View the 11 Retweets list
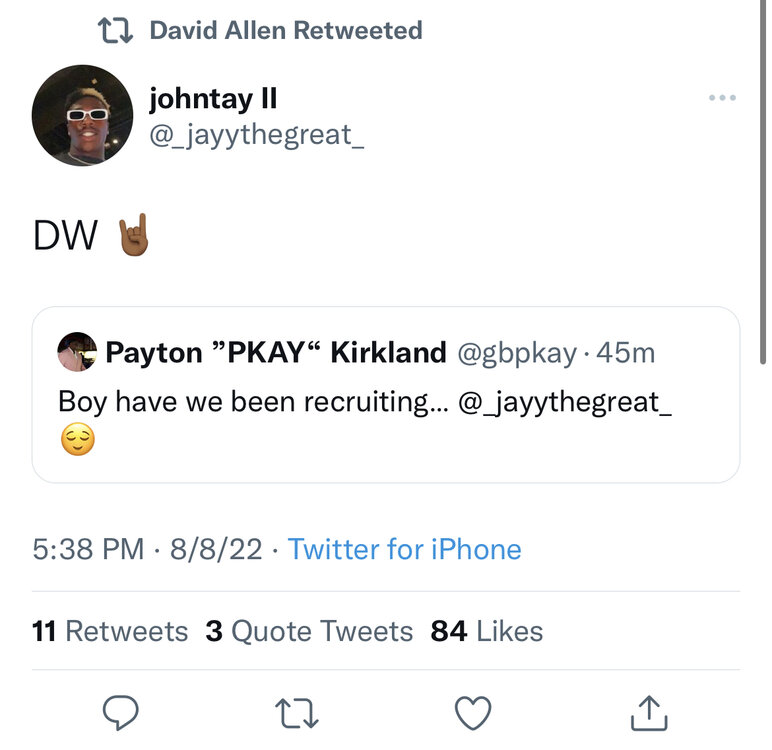This screenshot has height=750, width=772. (110, 631)
